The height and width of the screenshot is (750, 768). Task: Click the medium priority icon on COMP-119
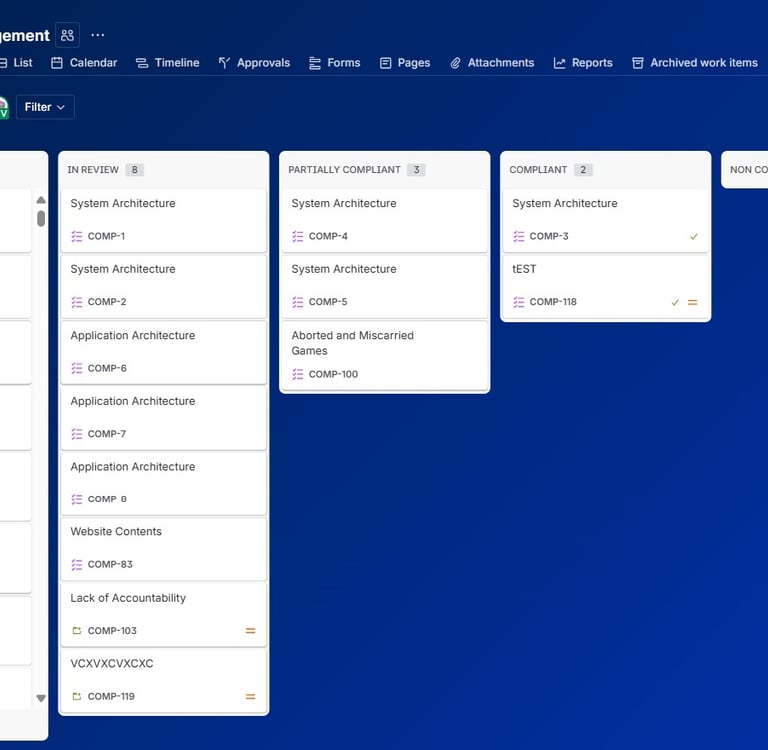[x=250, y=696]
